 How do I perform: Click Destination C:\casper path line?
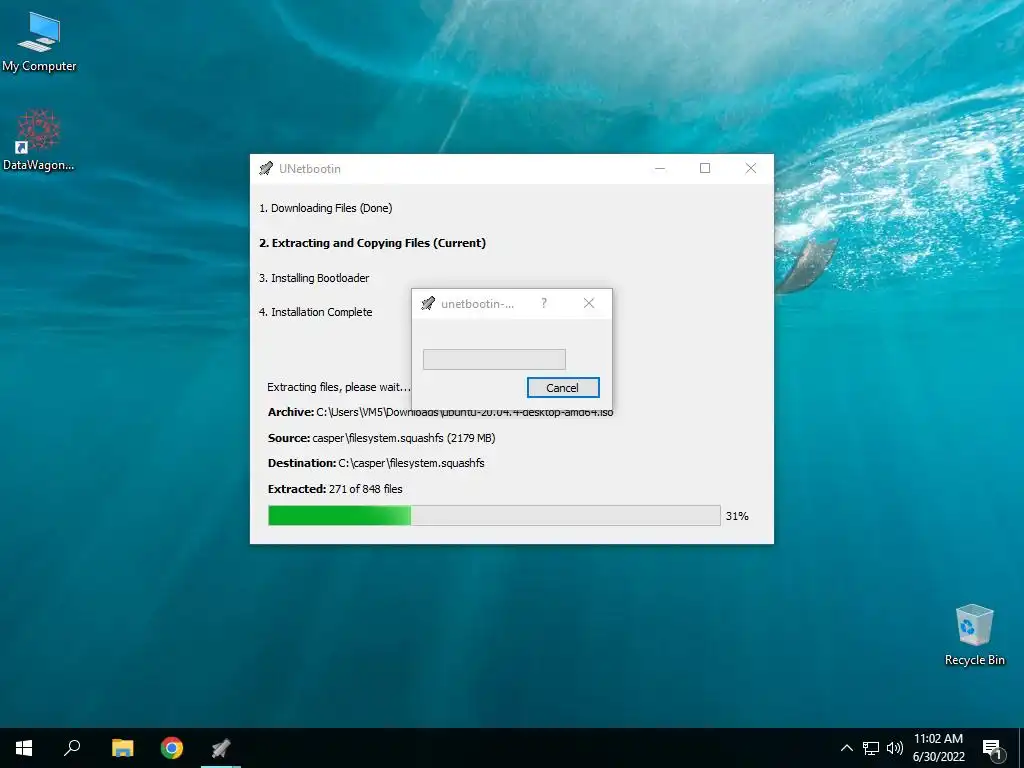click(376, 463)
